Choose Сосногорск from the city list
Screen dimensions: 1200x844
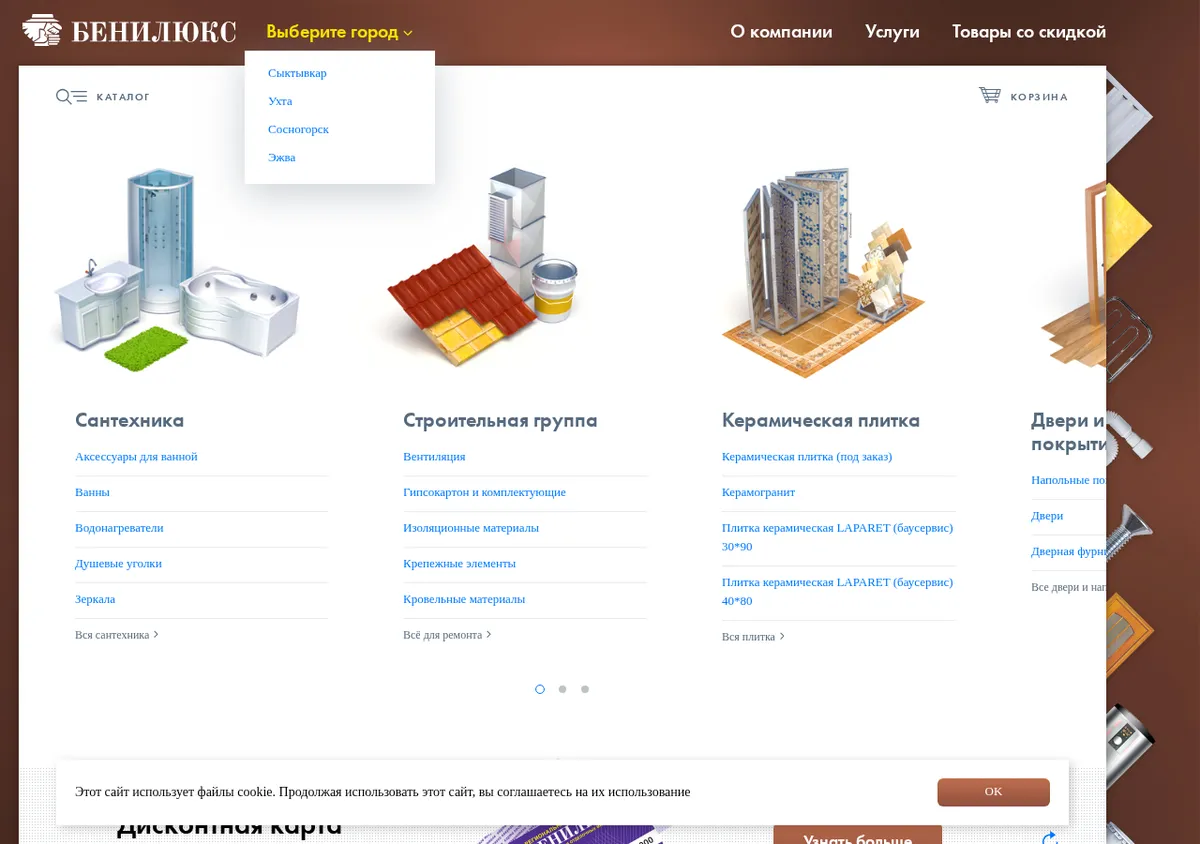click(298, 129)
